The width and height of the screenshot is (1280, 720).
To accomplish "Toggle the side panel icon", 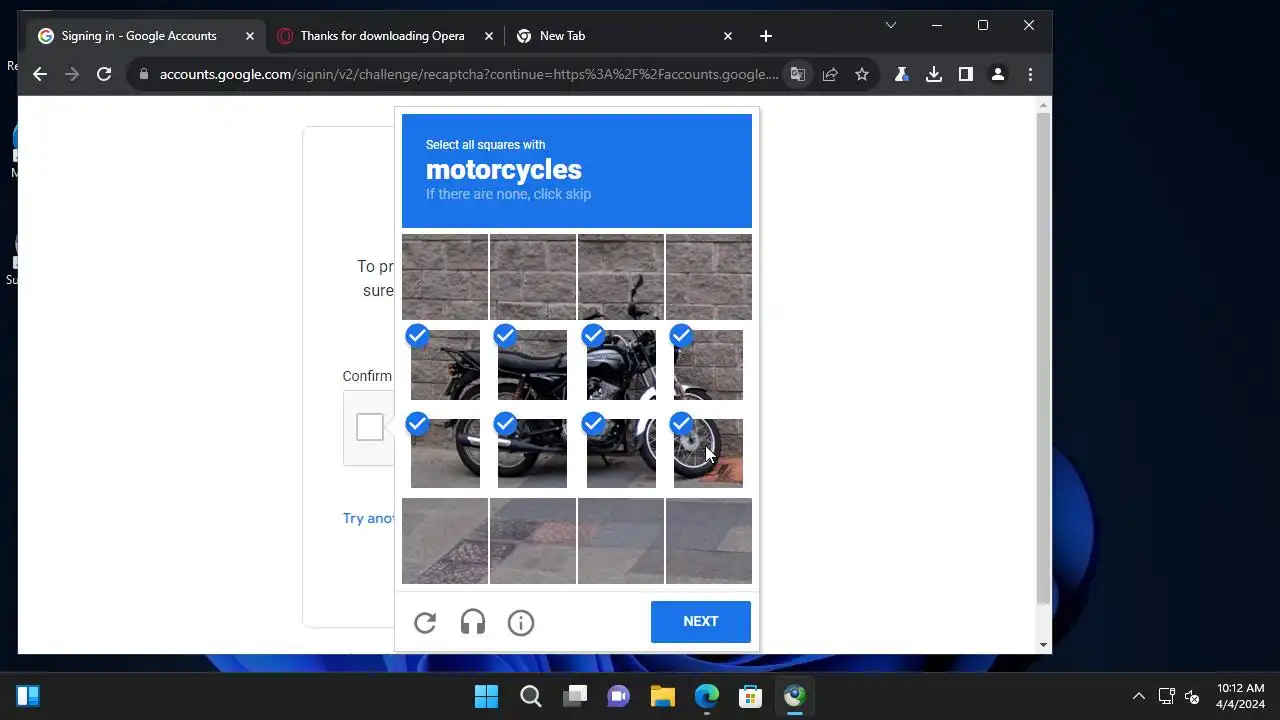I will (x=966, y=74).
